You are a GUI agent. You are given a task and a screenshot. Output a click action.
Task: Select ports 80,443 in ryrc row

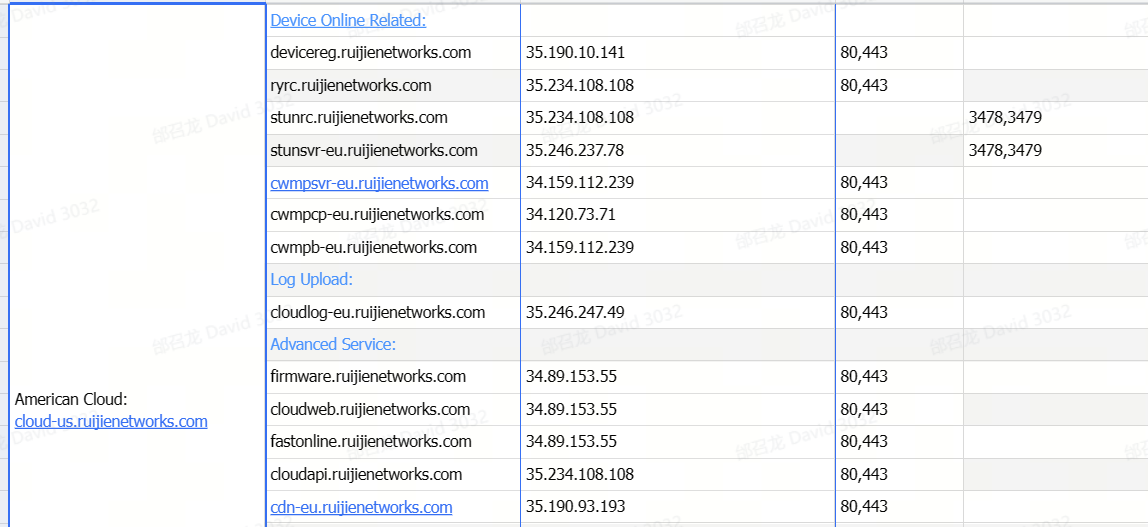(x=865, y=86)
